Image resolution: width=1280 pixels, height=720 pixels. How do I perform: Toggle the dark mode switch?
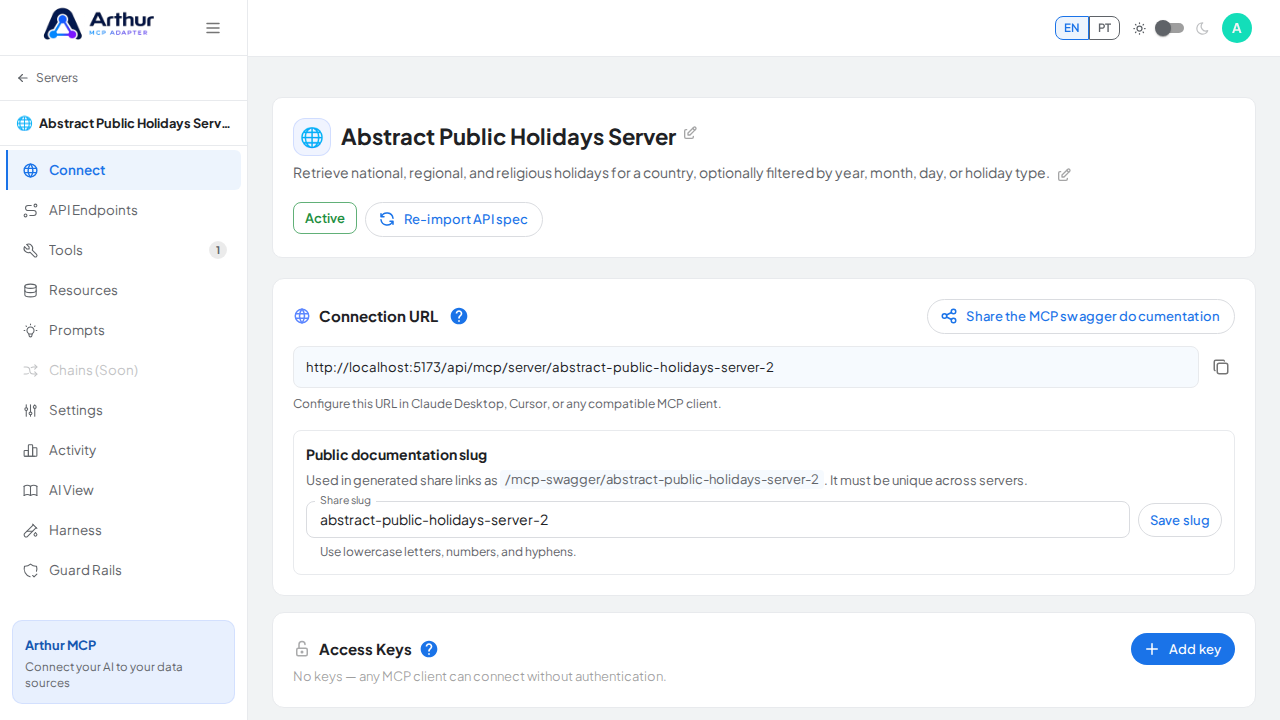1169,28
